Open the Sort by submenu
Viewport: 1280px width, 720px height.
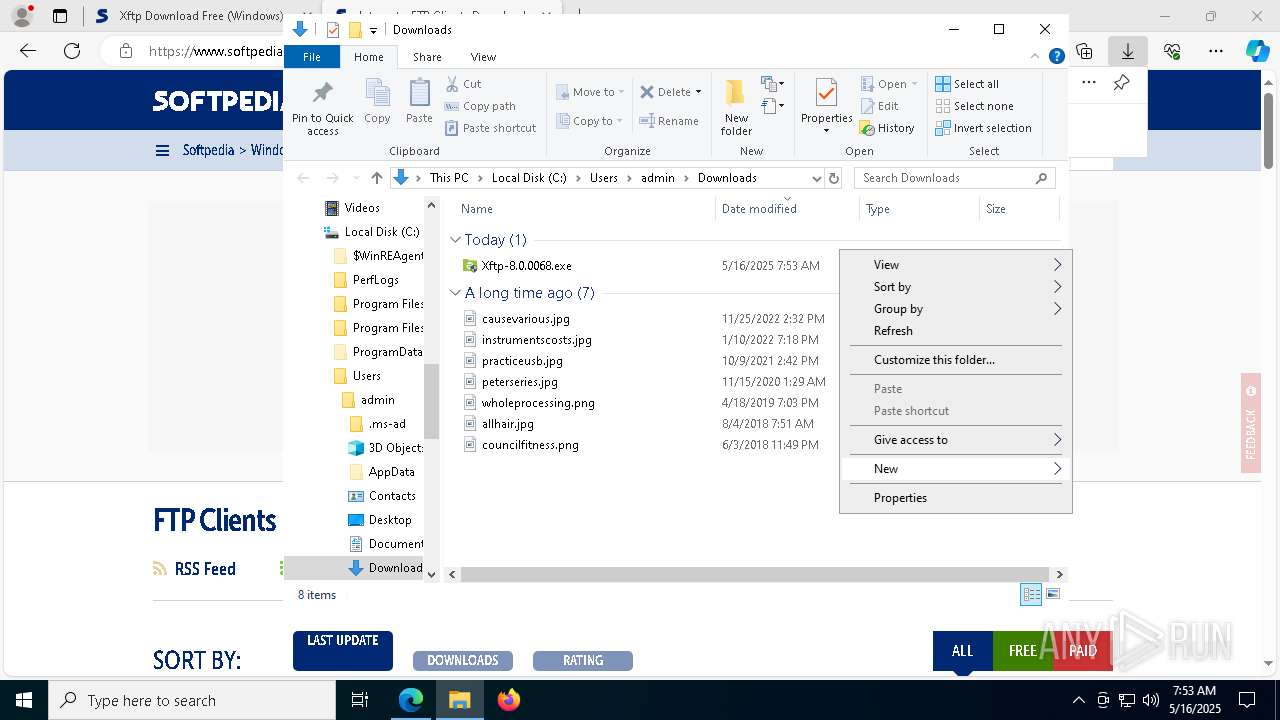point(955,287)
